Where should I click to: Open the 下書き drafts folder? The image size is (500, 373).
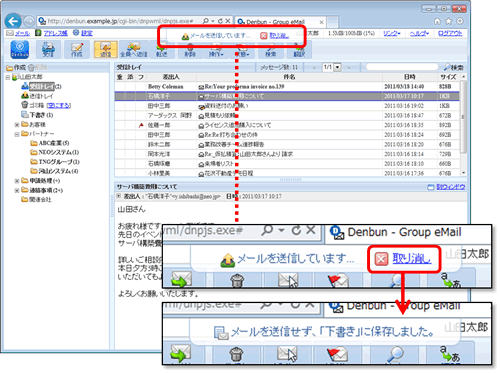pos(37,115)
